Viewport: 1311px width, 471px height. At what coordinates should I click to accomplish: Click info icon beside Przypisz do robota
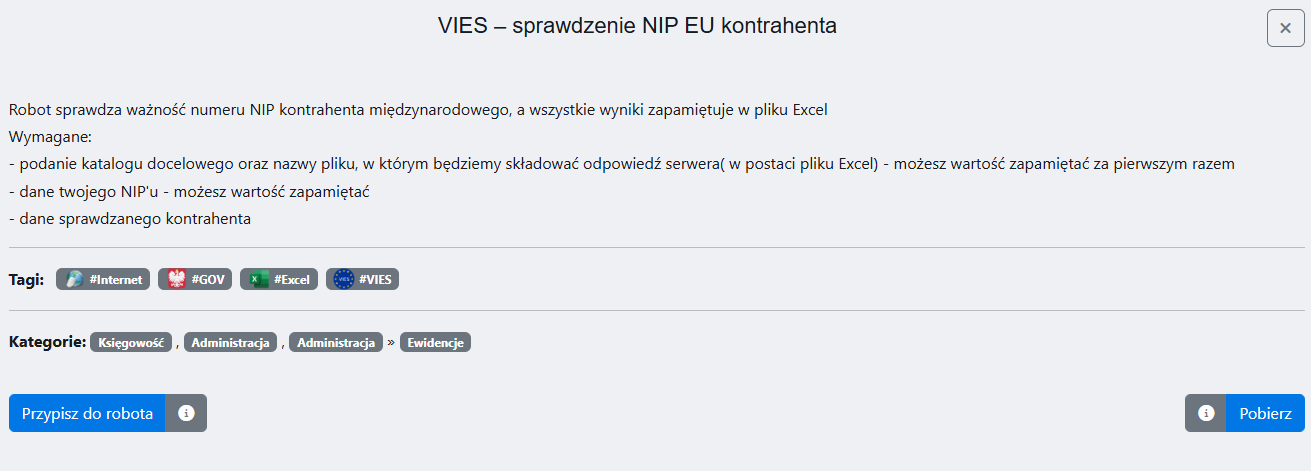[186, 413]
